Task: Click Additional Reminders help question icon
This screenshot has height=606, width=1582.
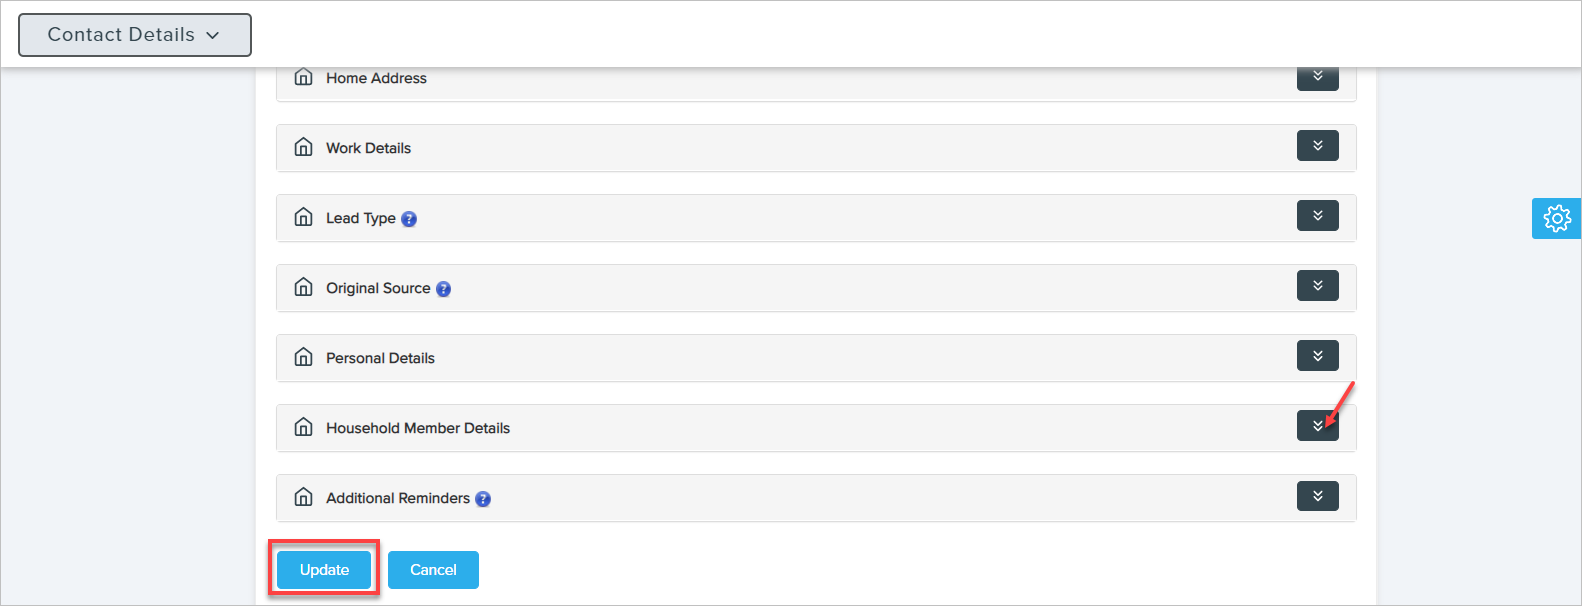Action: click(483, 499)
